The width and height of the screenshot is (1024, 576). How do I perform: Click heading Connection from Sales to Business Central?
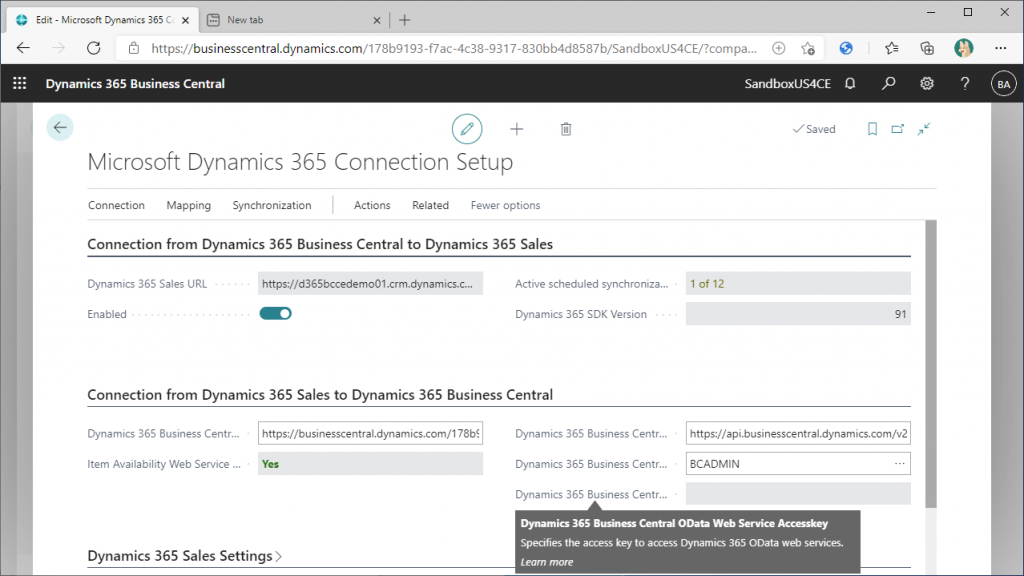[320, 395]
